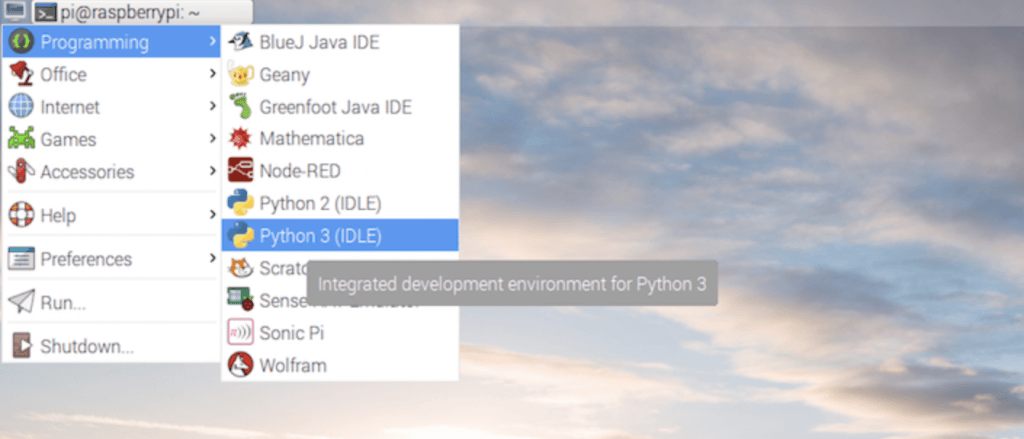Click the Internet globe icon
Screen dimensions: 1024x439
[x=21, y=106]
